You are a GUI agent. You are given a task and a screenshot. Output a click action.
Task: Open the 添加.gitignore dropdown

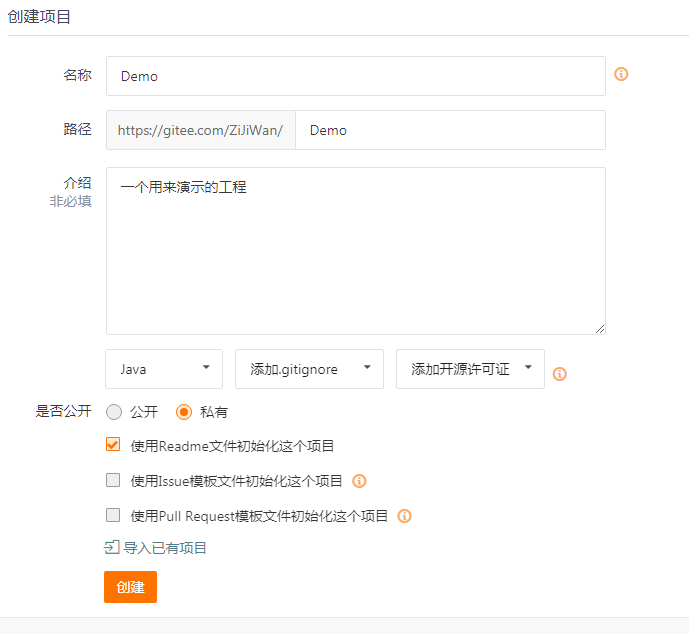(309, 369)
